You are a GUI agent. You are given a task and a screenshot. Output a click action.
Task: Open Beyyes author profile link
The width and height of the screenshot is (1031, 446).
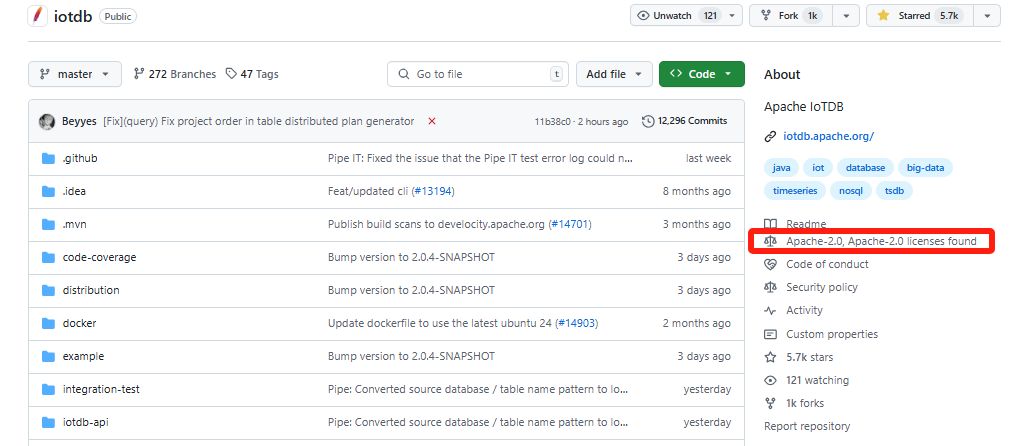[80, 121]
